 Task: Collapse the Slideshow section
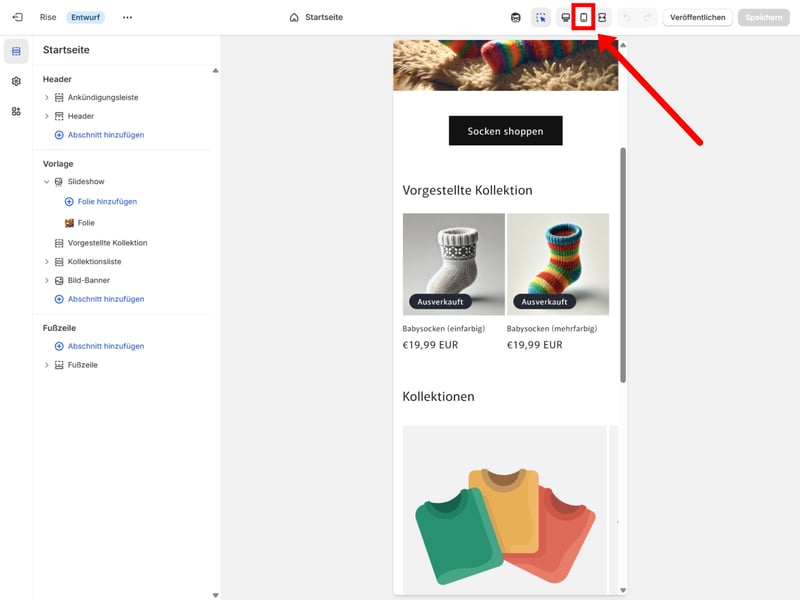click(x=47, y=182)
